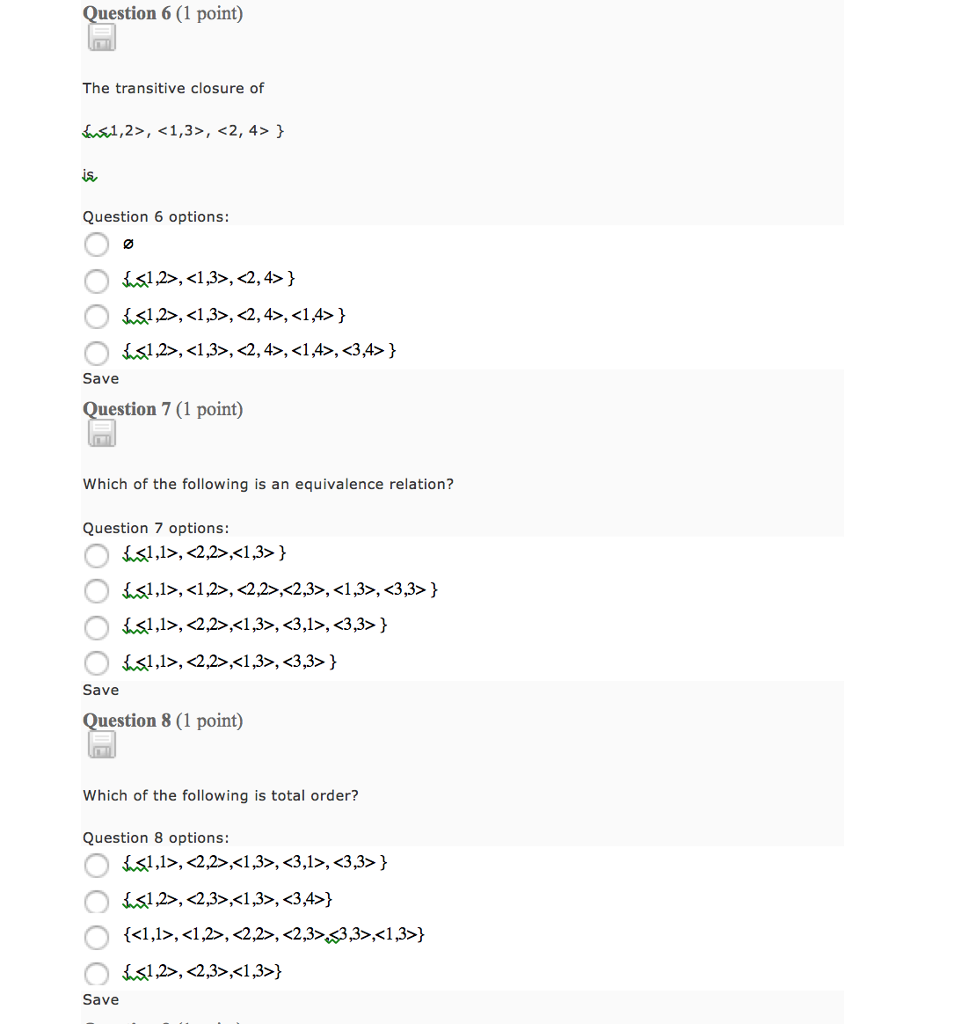This screenshot has width=976, height=1024.
Task: Choose Question 6 option ending with <2, 4> }
Action: (x=97, y=281)
